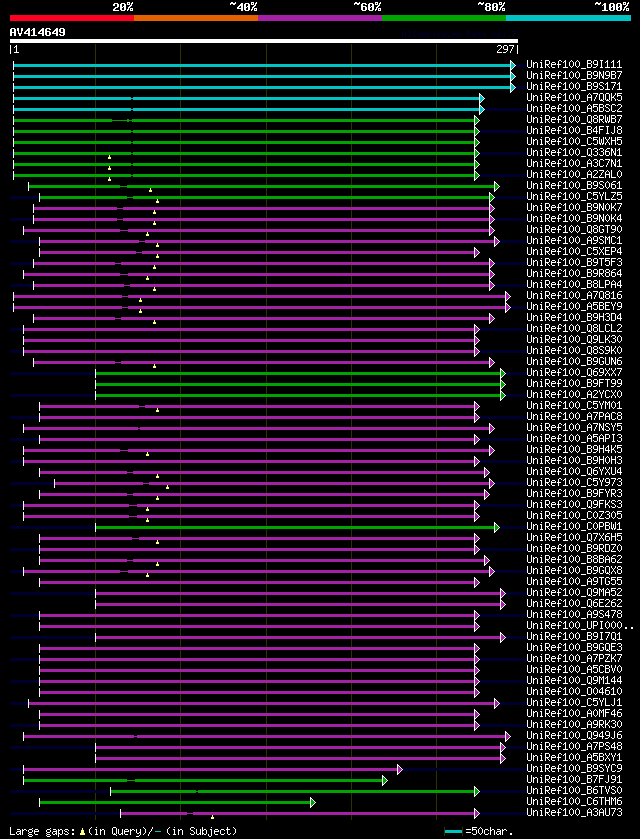Open hit UniRef100_Q8RWB7
The image size is (640, 839).
tap(574, 120)
